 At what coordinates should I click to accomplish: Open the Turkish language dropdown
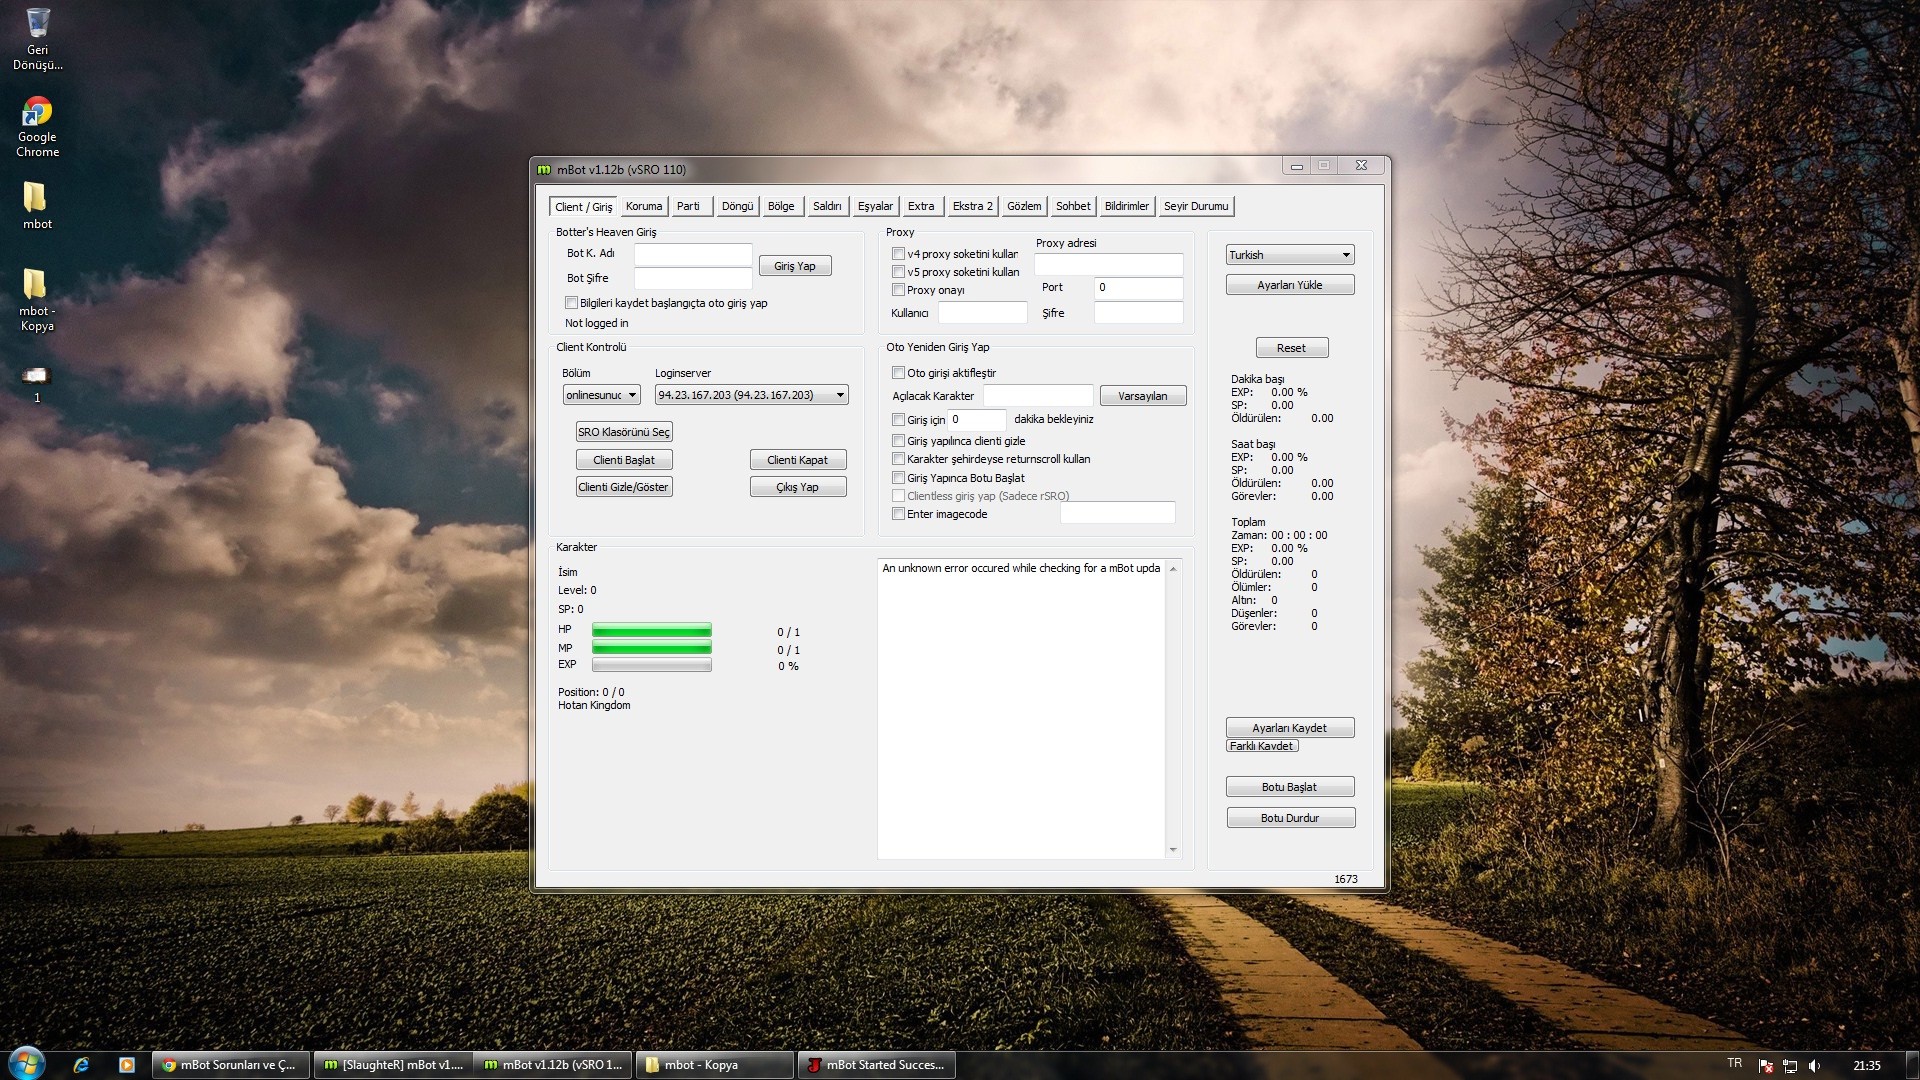(x=1290, y=255)
